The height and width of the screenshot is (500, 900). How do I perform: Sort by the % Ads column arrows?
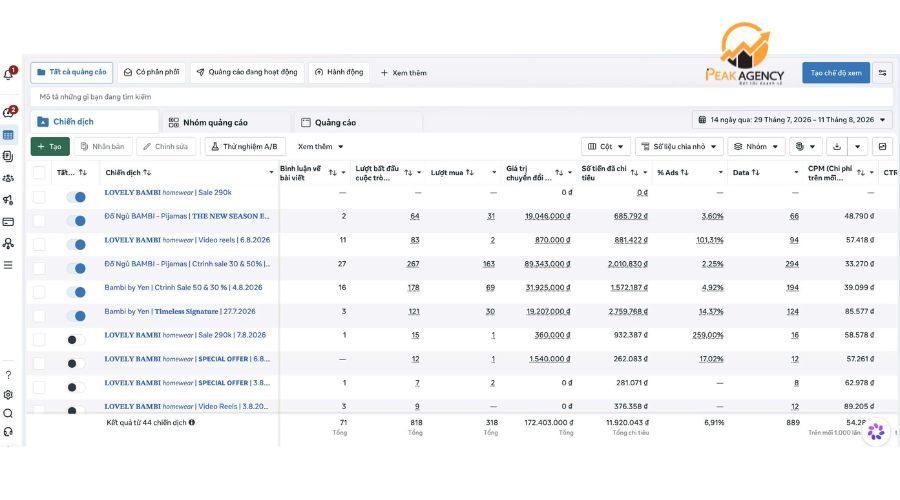684,172
